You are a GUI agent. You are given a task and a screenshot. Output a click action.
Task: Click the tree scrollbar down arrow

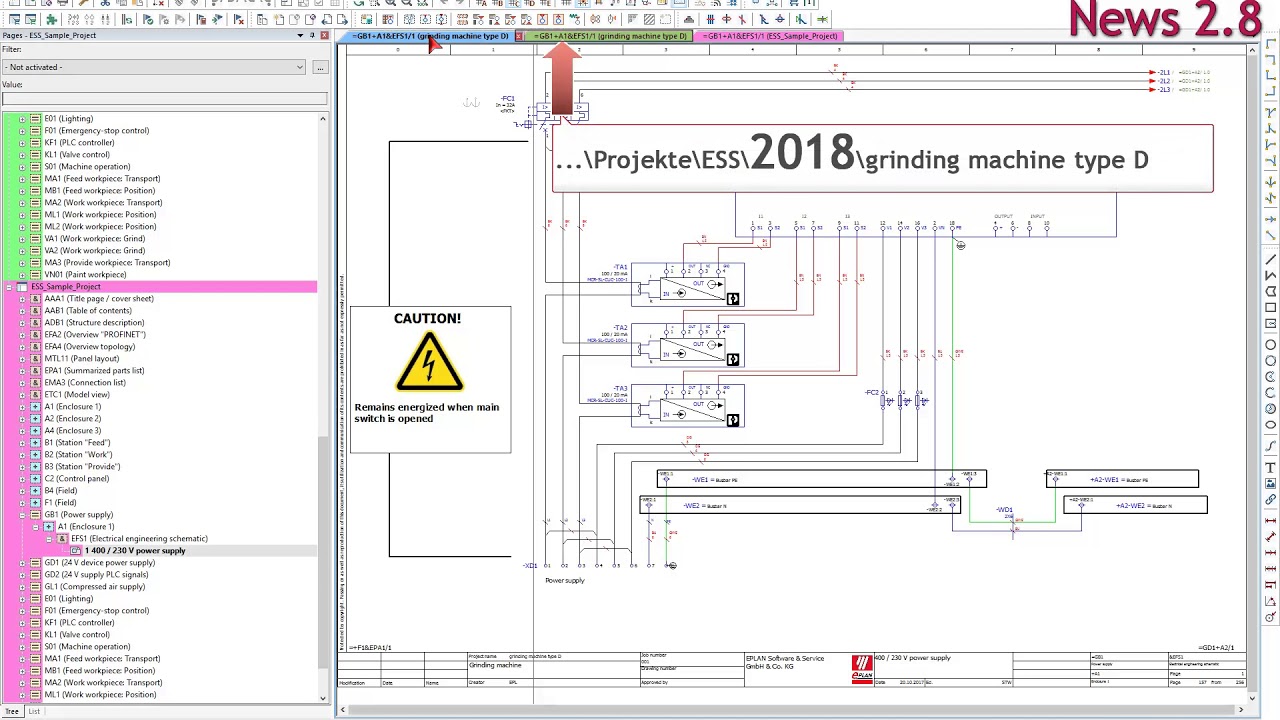pos(323,698)
